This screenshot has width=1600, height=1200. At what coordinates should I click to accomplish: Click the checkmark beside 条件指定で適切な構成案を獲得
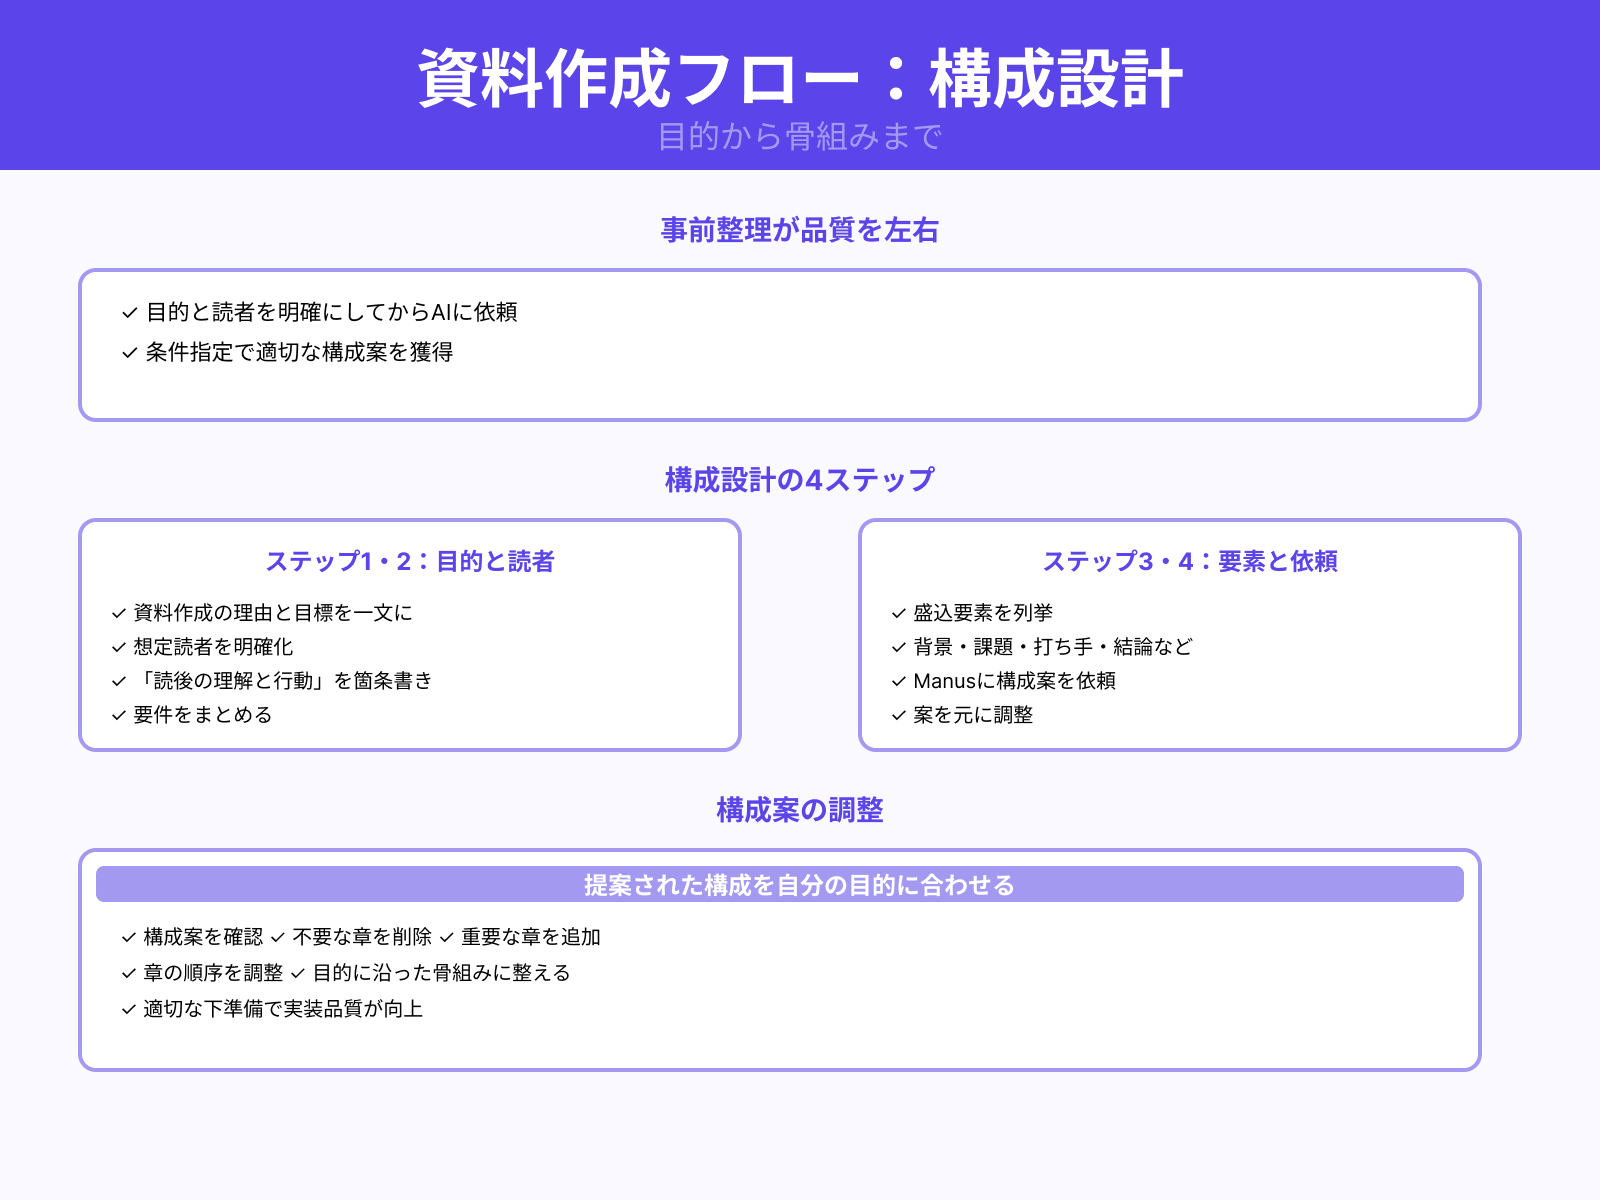[x=127, y=352]
